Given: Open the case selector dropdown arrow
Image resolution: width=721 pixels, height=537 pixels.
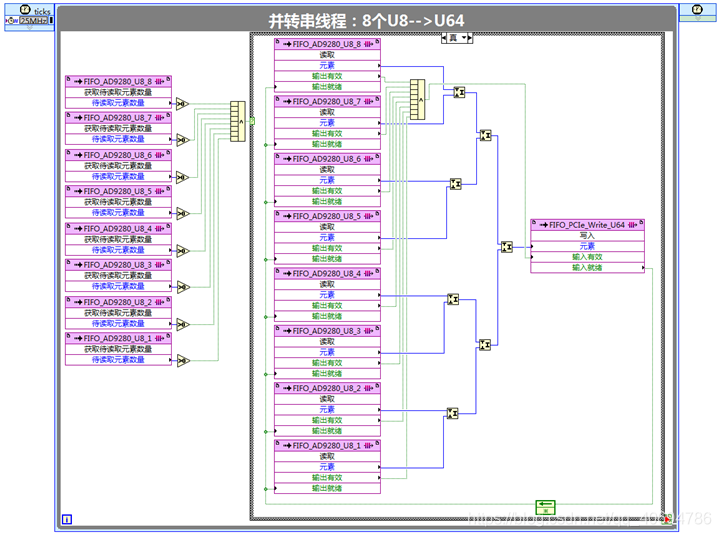Looking at the screenshot, I should tap(464, 38).
